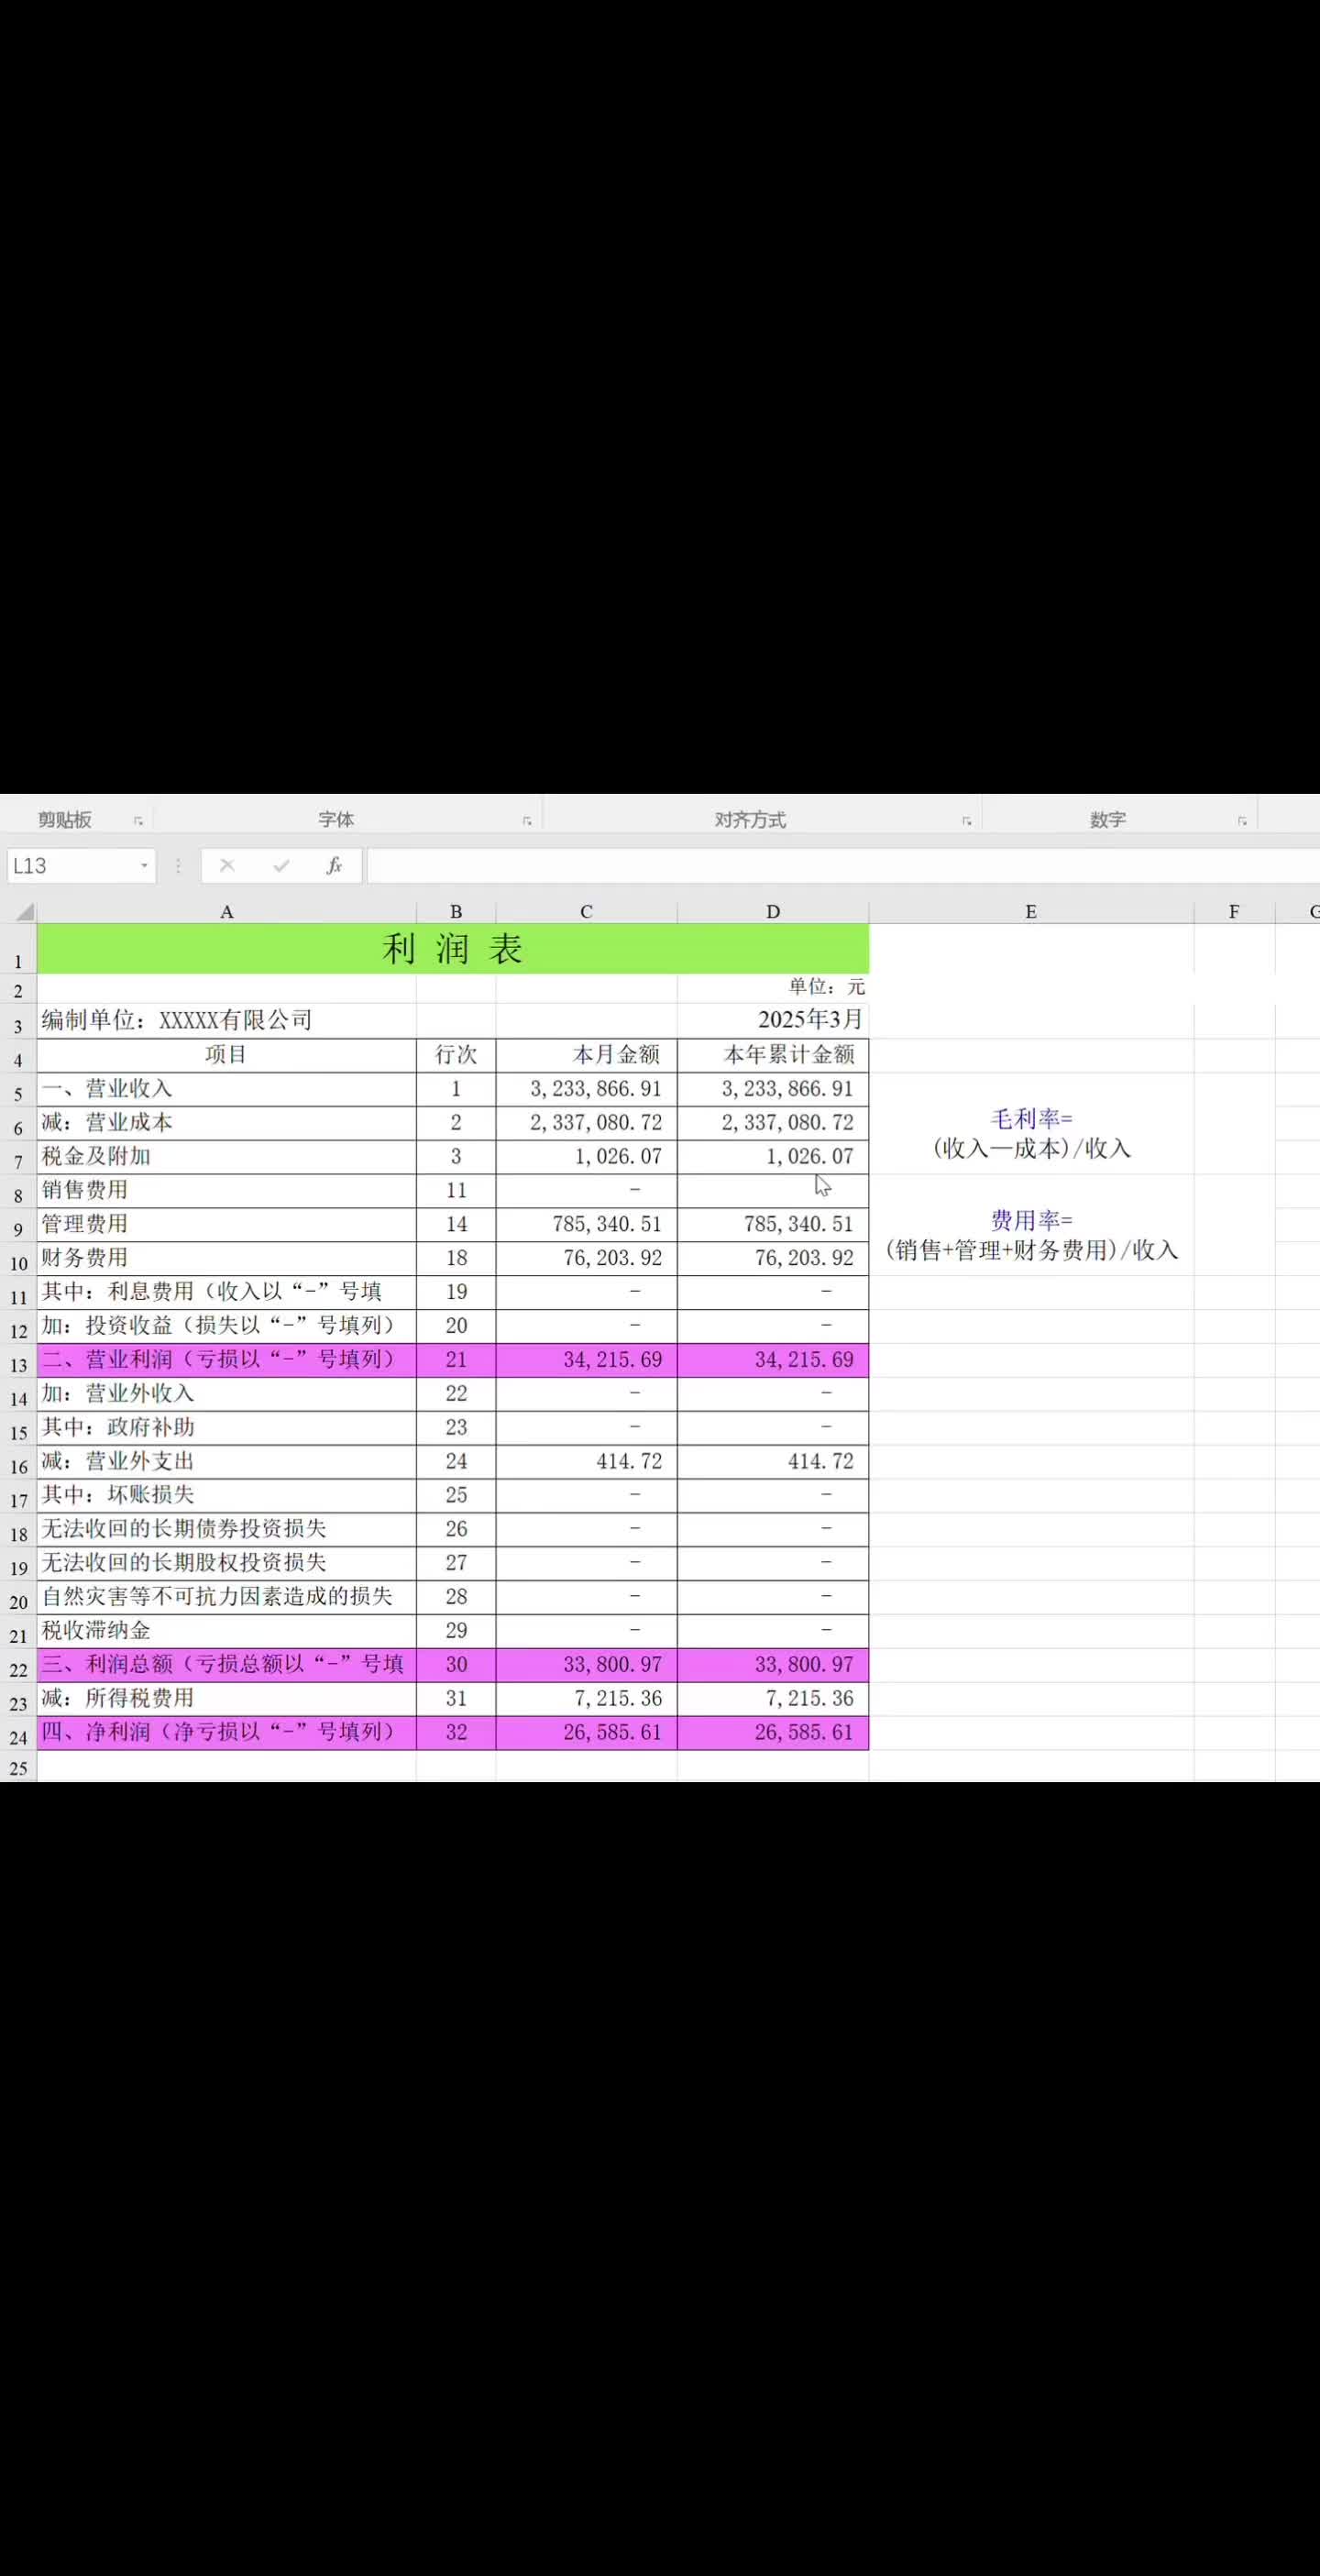Click the 四、净利润 highlighted cell

(x=227, y=1733)
